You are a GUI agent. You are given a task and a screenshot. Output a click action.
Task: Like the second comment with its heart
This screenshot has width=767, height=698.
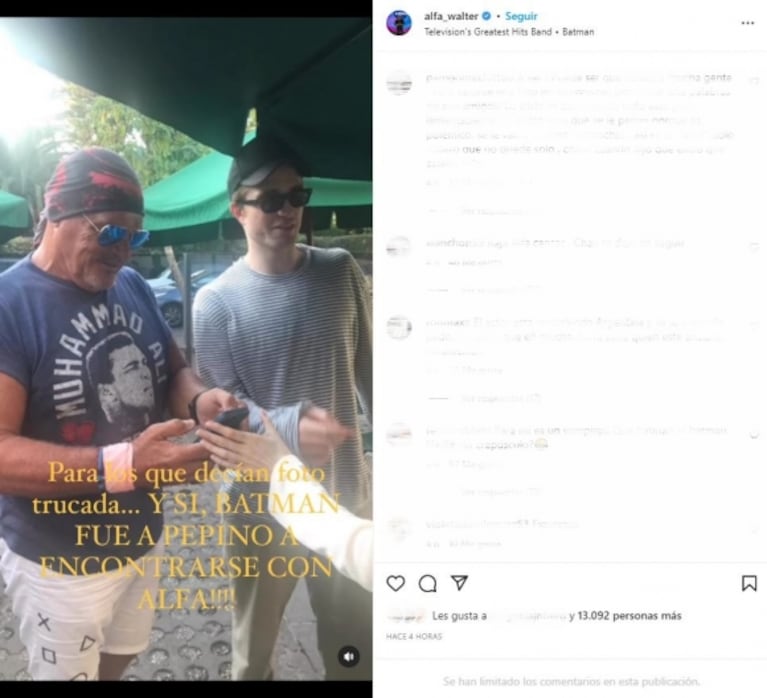point(754,246)
